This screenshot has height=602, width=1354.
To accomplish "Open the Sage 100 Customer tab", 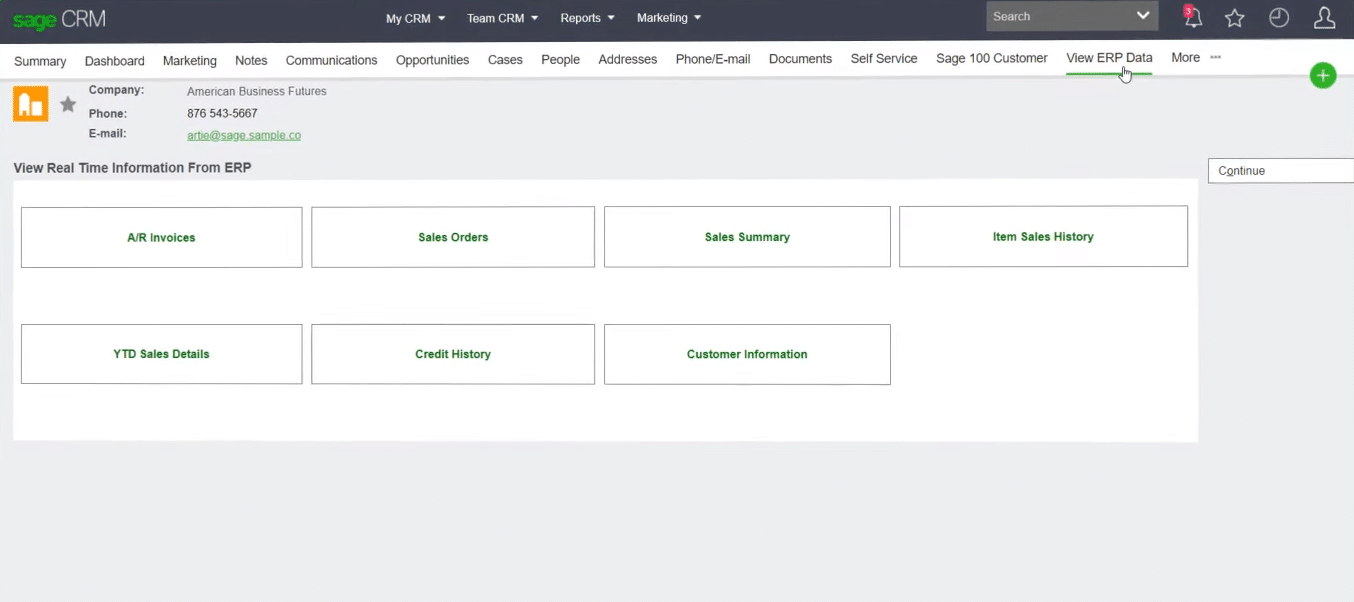I will 992,58.
